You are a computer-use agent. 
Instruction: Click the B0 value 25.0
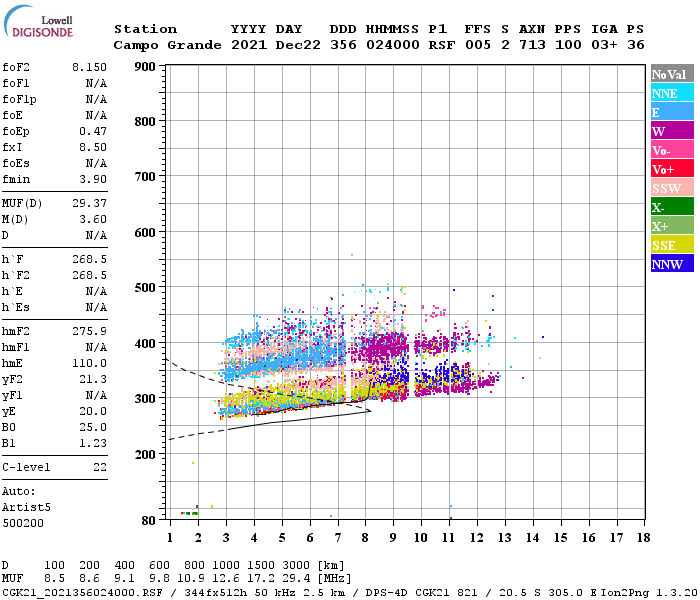[x=93, y=427]
